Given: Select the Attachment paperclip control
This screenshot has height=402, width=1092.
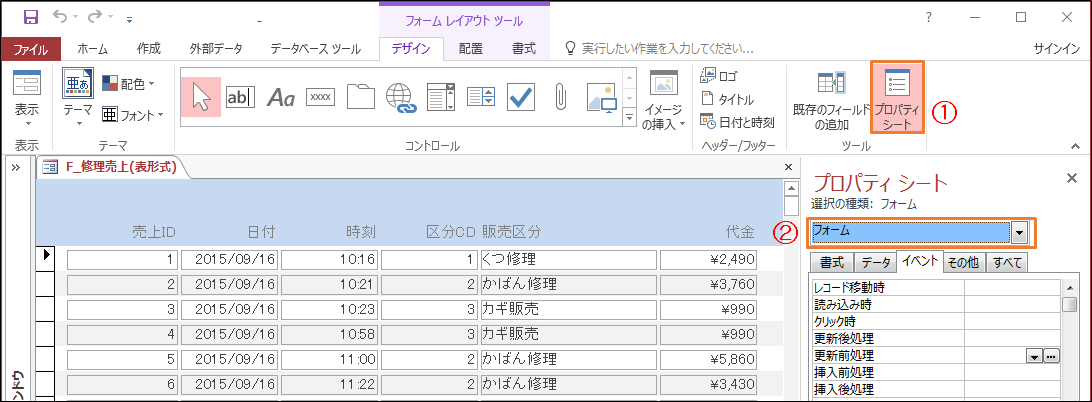Looking at the screenshot, I should 561,98.
